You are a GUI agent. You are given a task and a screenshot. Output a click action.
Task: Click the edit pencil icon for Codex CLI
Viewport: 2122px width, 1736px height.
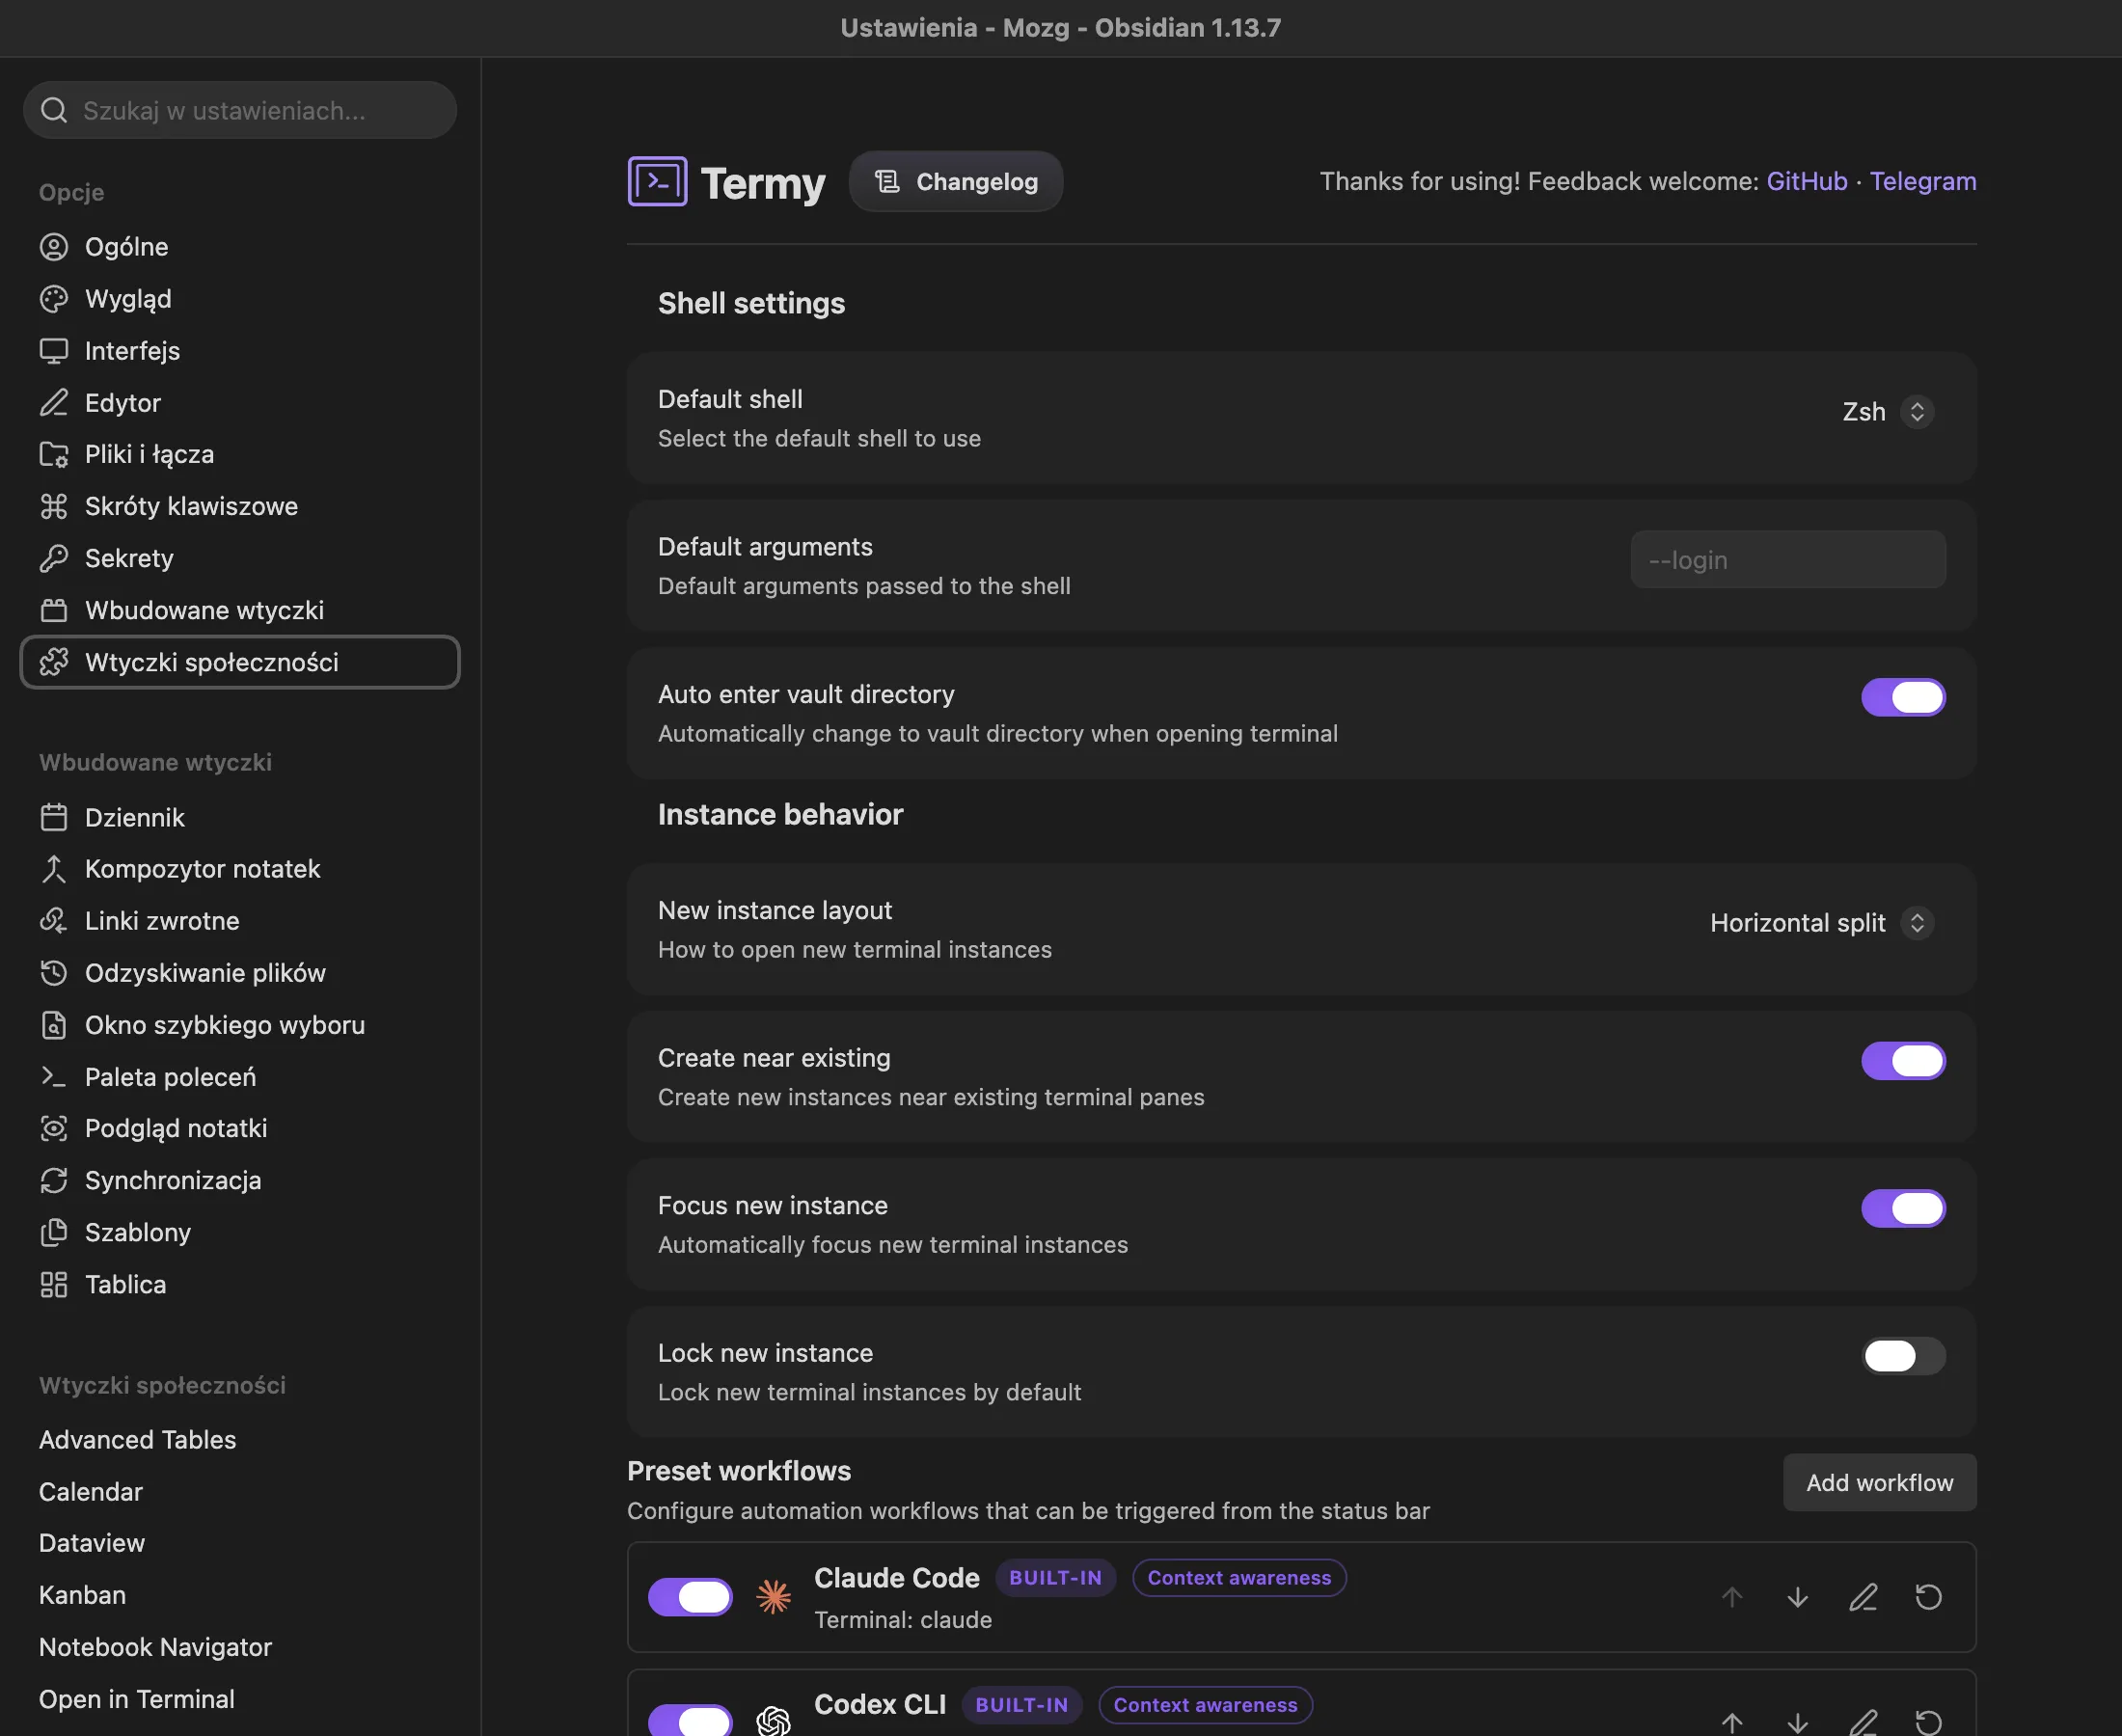tap(1862, 1722)
